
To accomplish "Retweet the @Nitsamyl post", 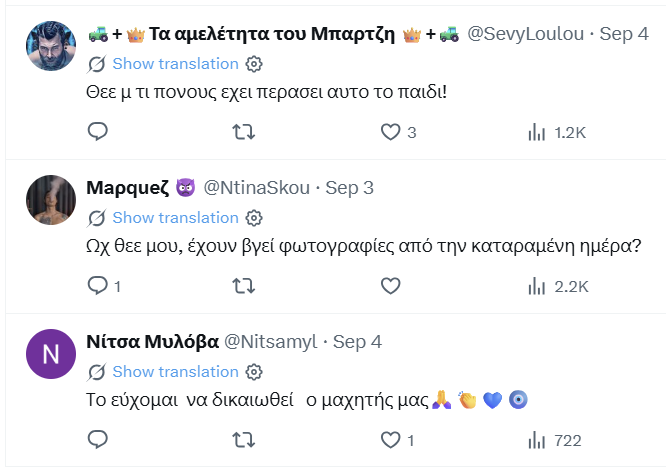I will pyautogui.click(x=244, y=440).
